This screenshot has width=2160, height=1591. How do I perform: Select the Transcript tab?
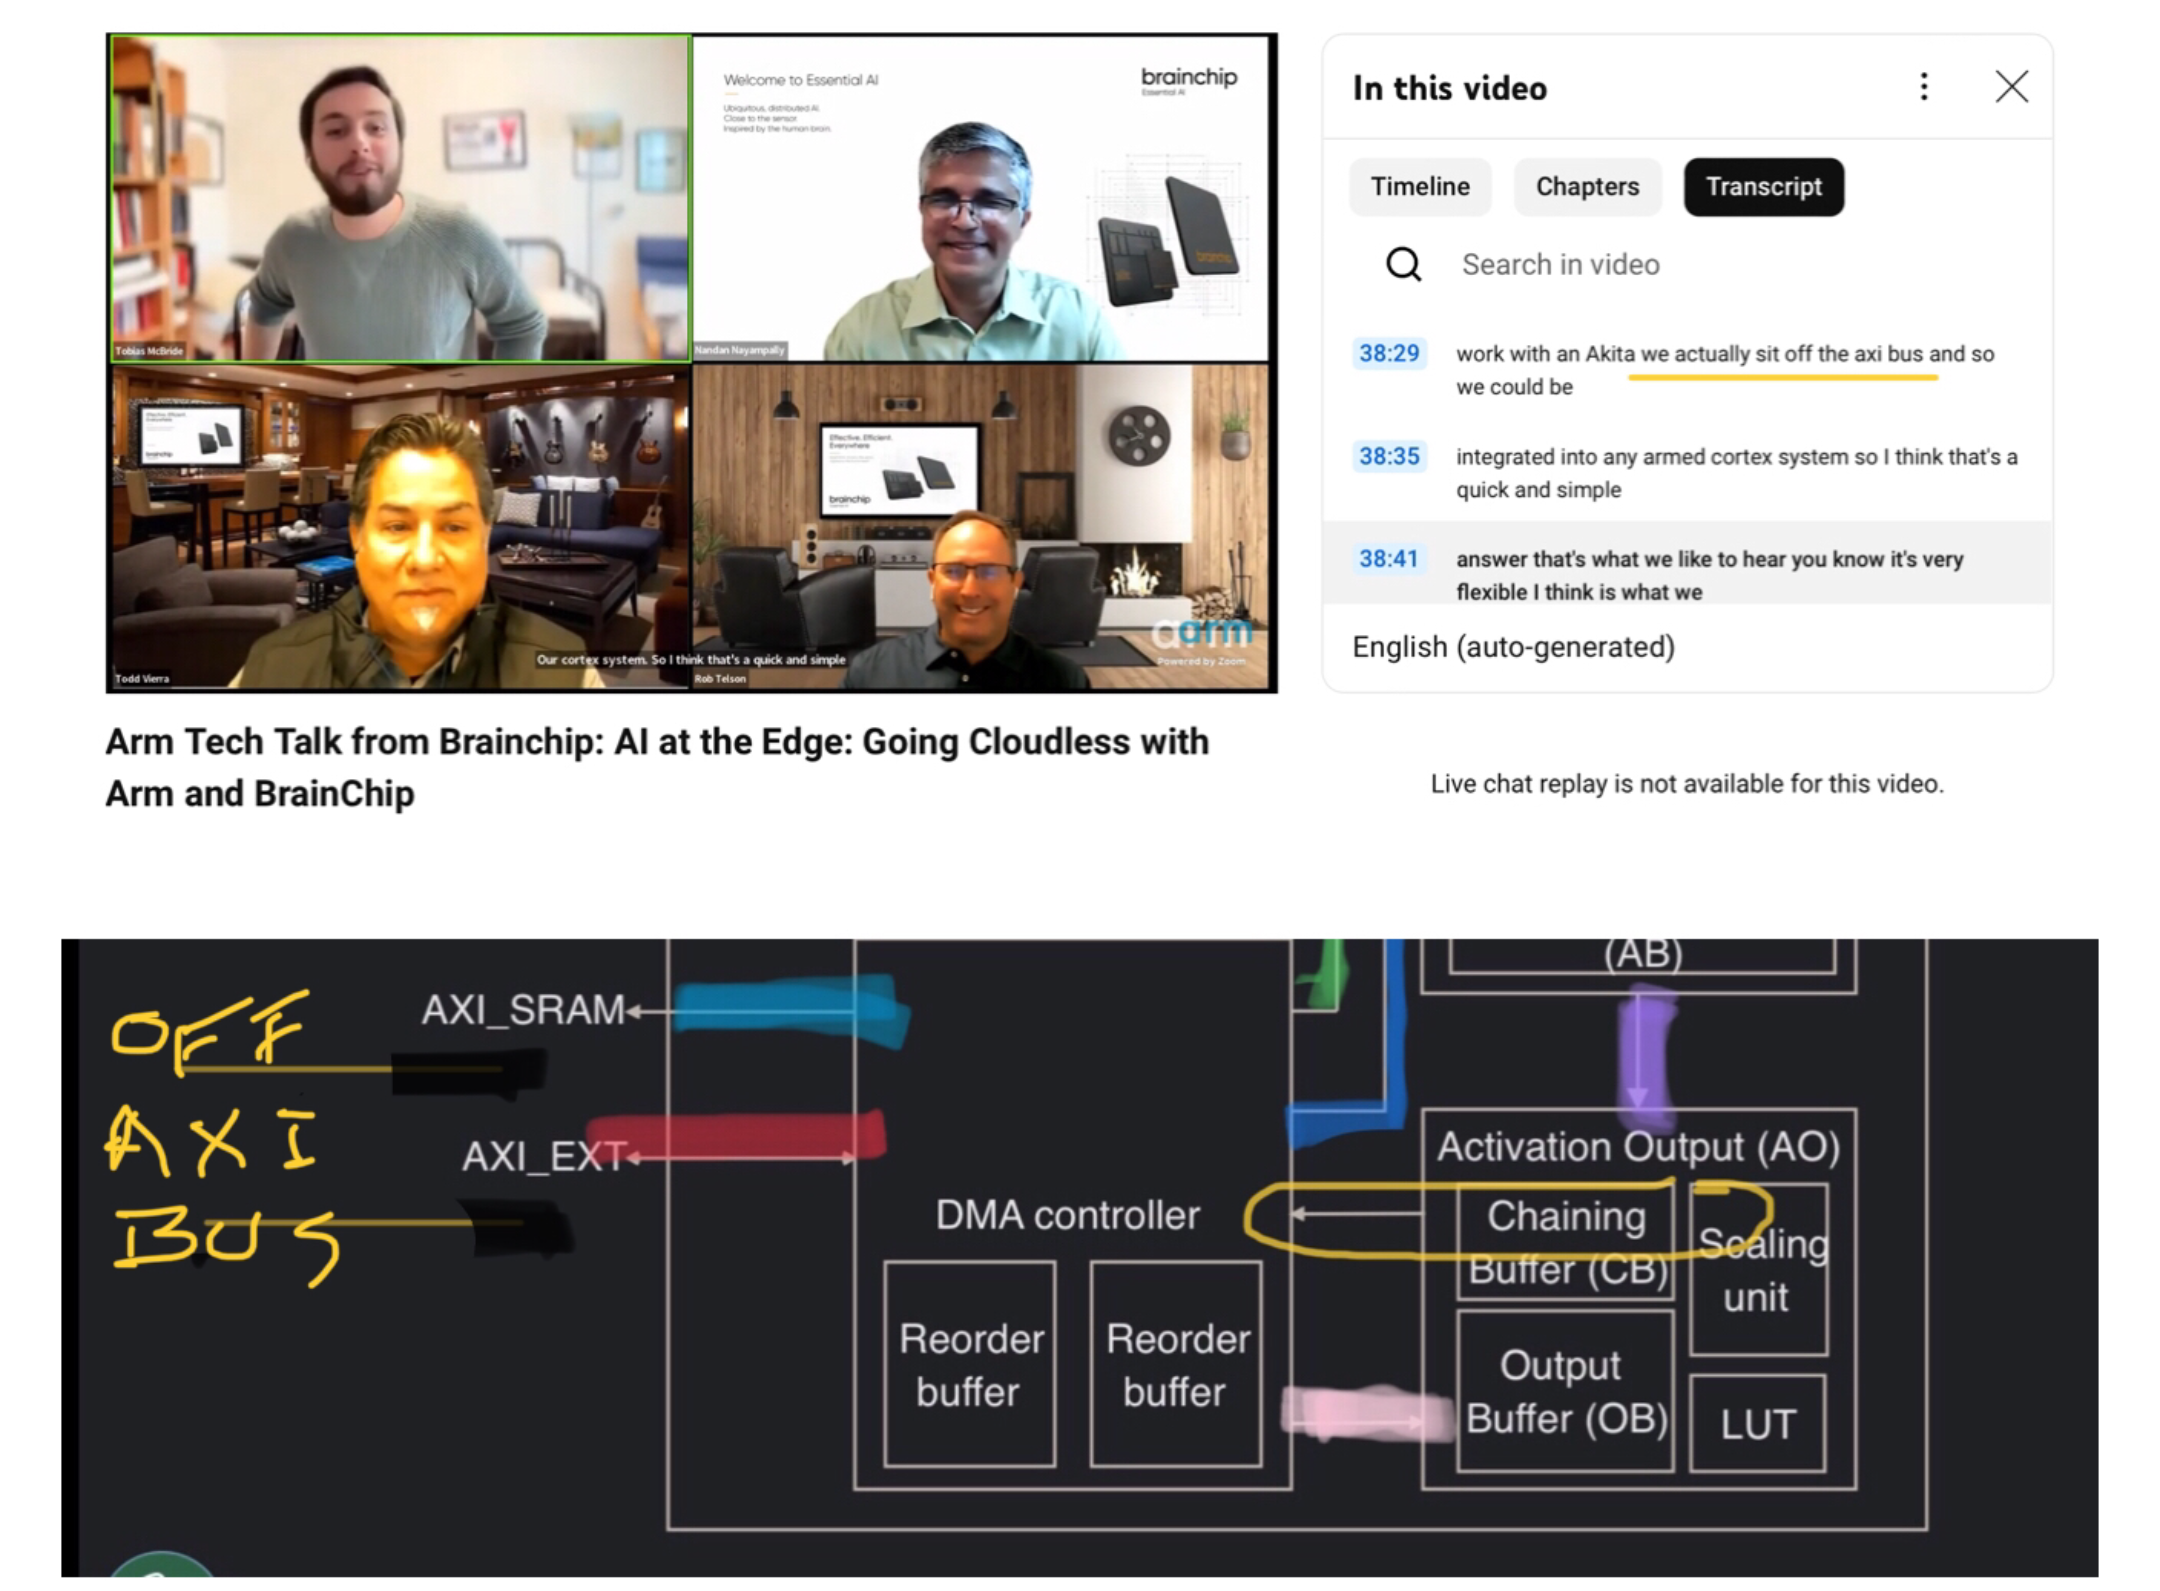coord(1763,187)
